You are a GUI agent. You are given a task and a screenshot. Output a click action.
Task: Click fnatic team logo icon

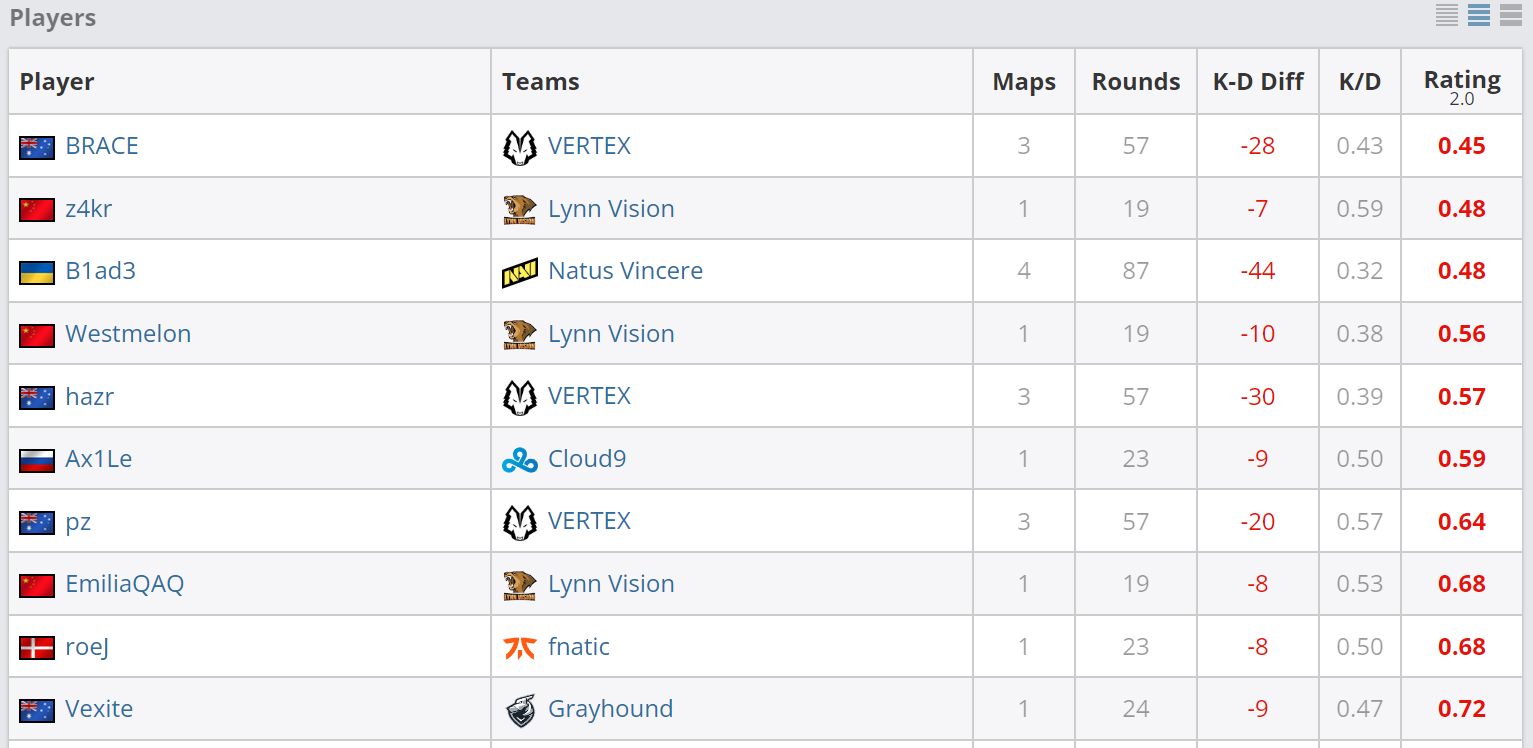(x=520, y=648)
